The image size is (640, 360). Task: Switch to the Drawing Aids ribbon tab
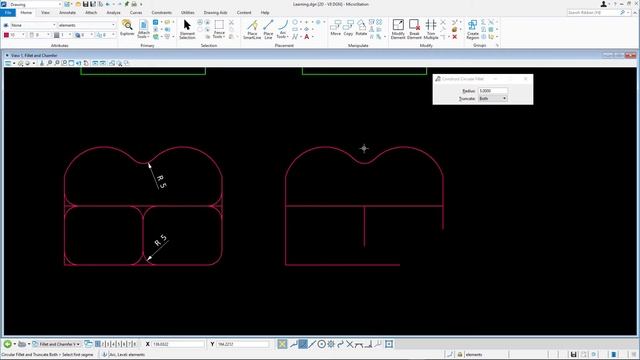[215, 13]
